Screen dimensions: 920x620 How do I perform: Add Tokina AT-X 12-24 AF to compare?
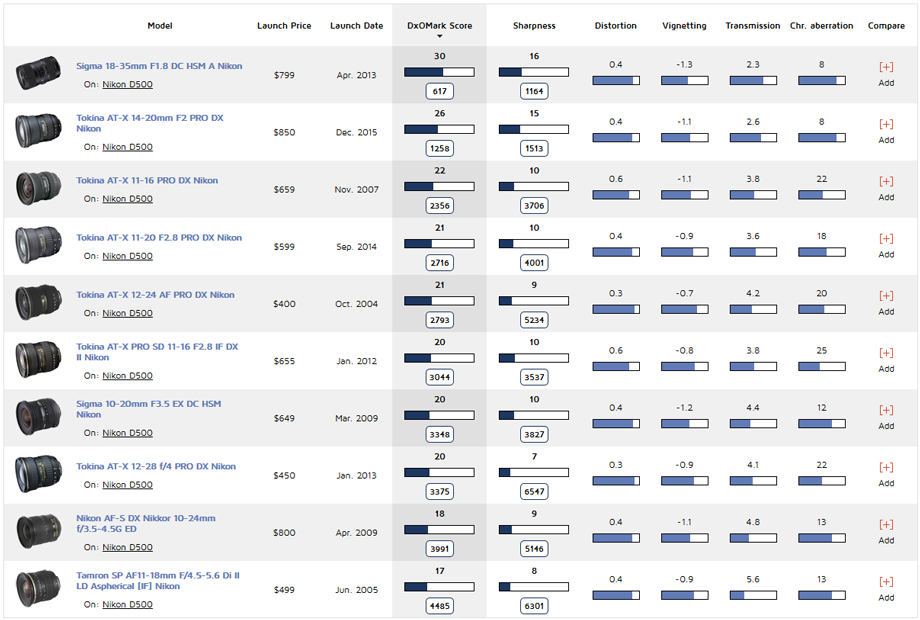pos(886,296)
